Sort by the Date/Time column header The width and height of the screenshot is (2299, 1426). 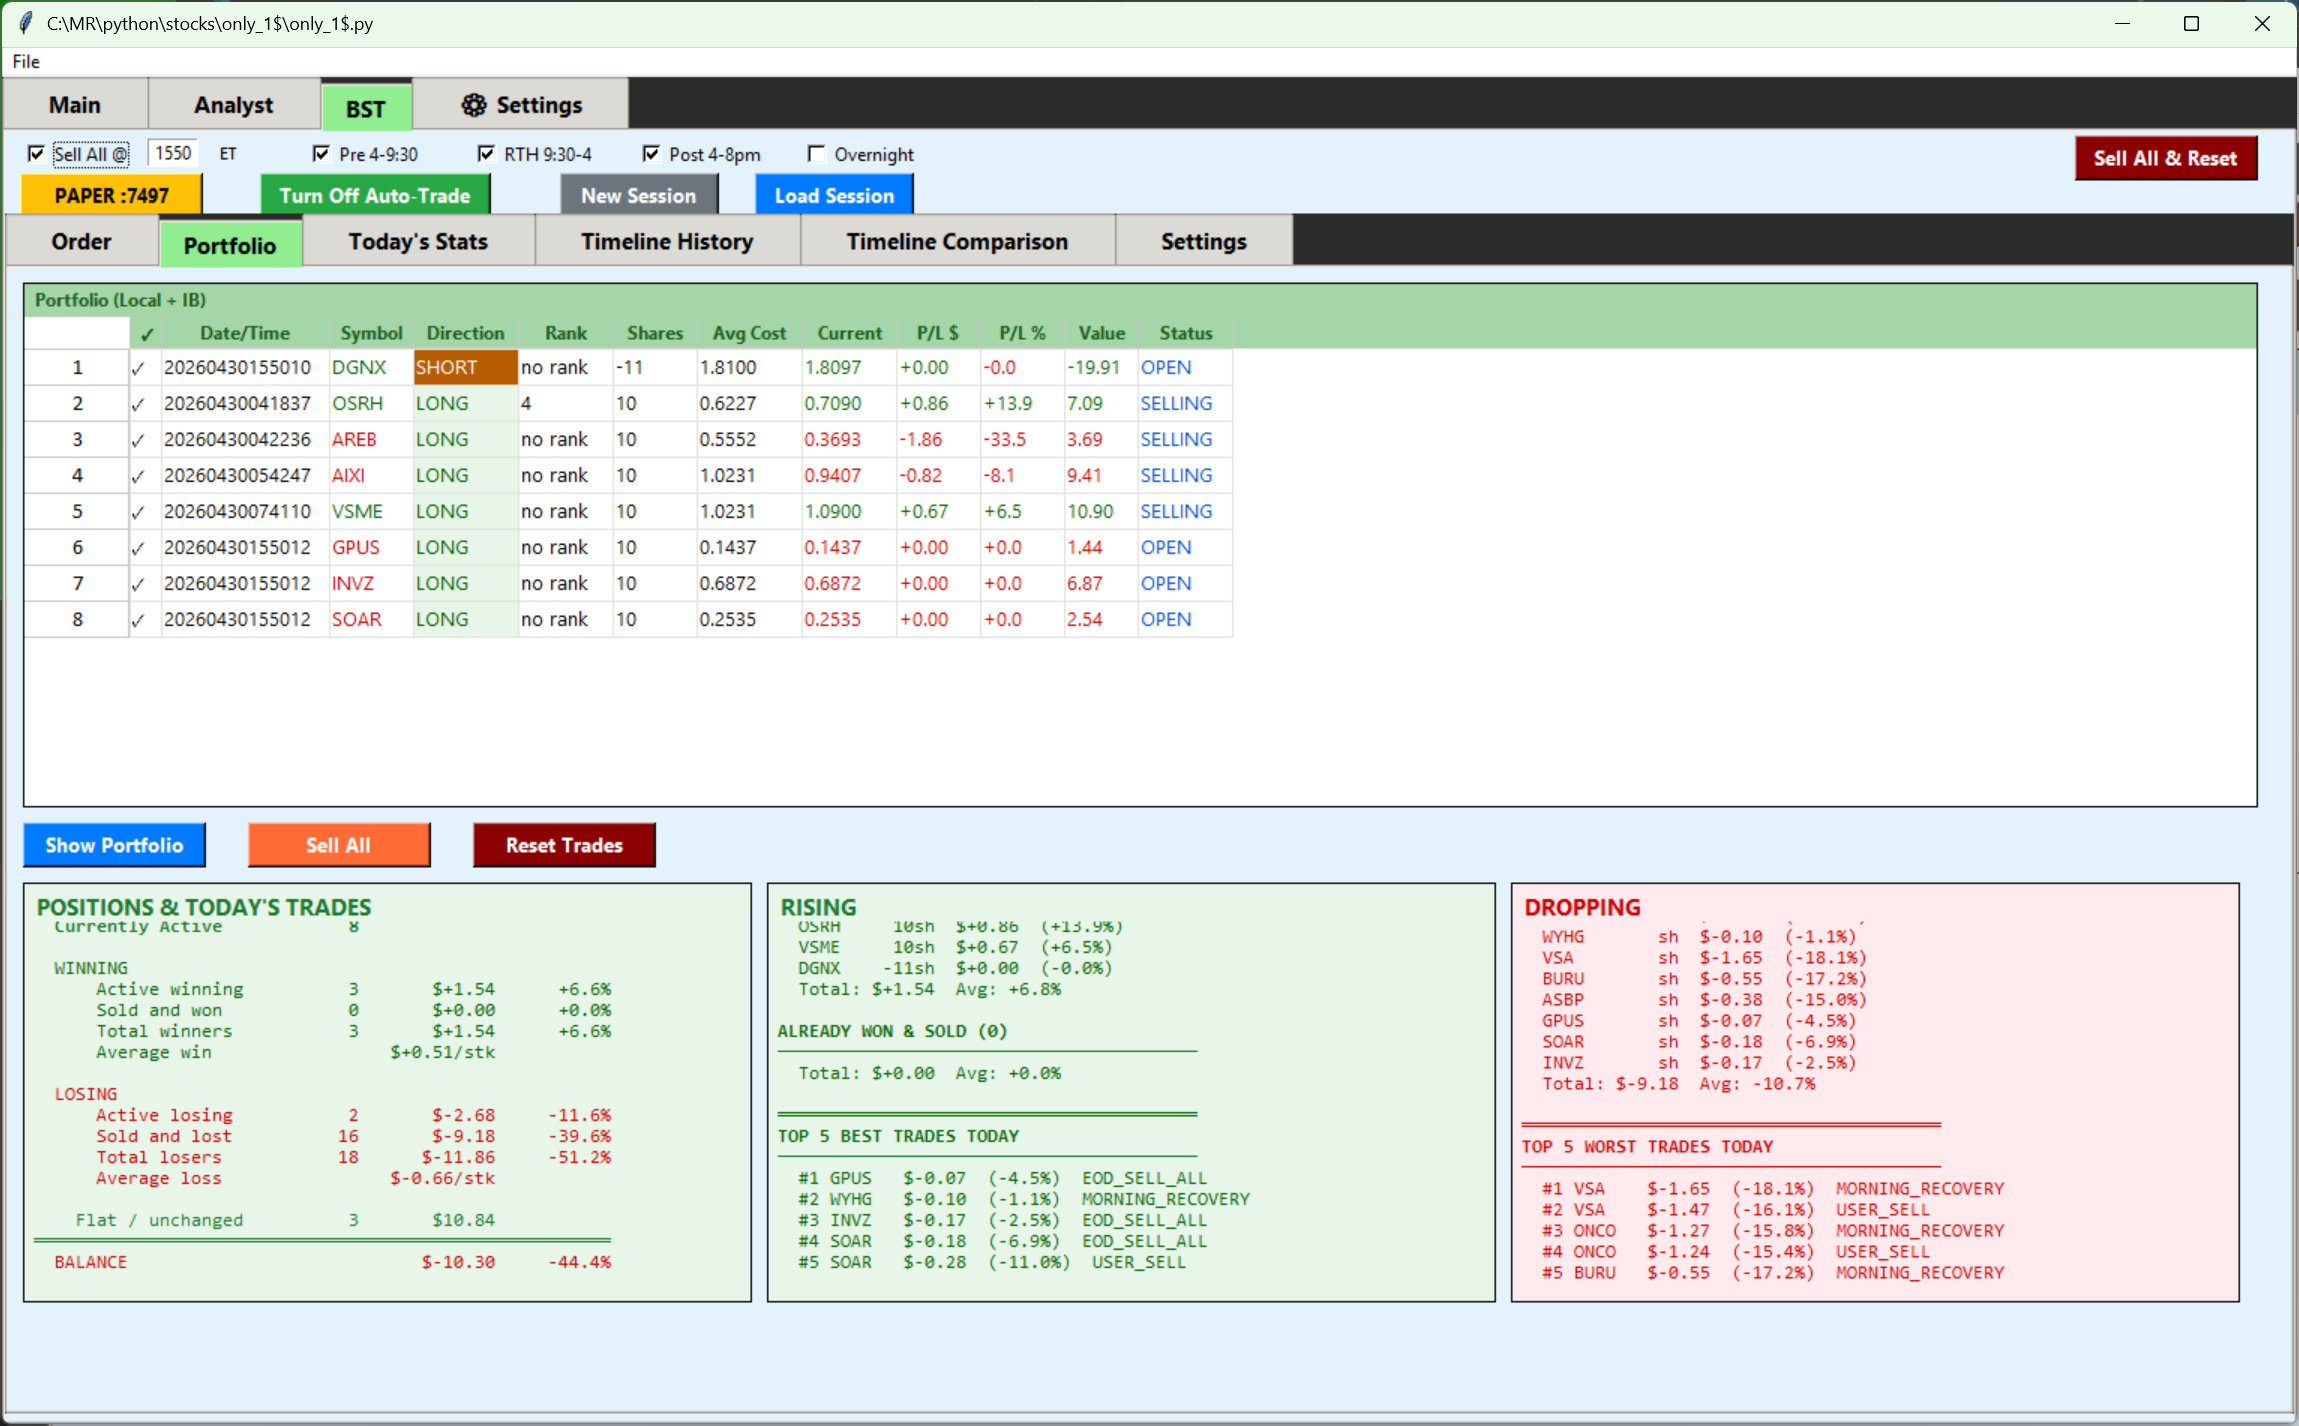pyautogui.click(x=245, y=334)
